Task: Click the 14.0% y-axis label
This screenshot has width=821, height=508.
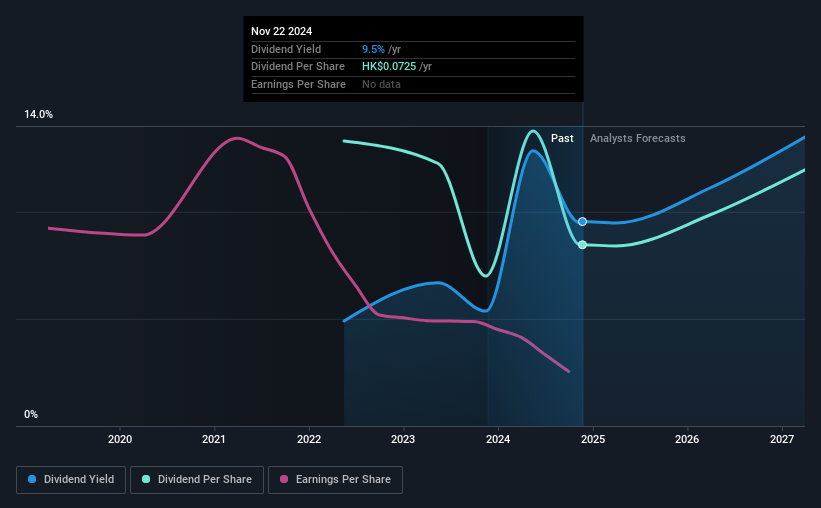Action: point(38,115)
